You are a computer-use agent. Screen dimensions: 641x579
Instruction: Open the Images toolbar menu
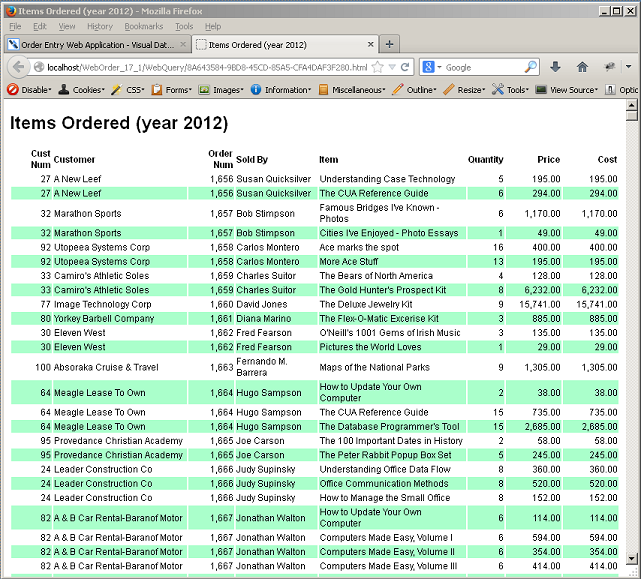coord(221,90)
